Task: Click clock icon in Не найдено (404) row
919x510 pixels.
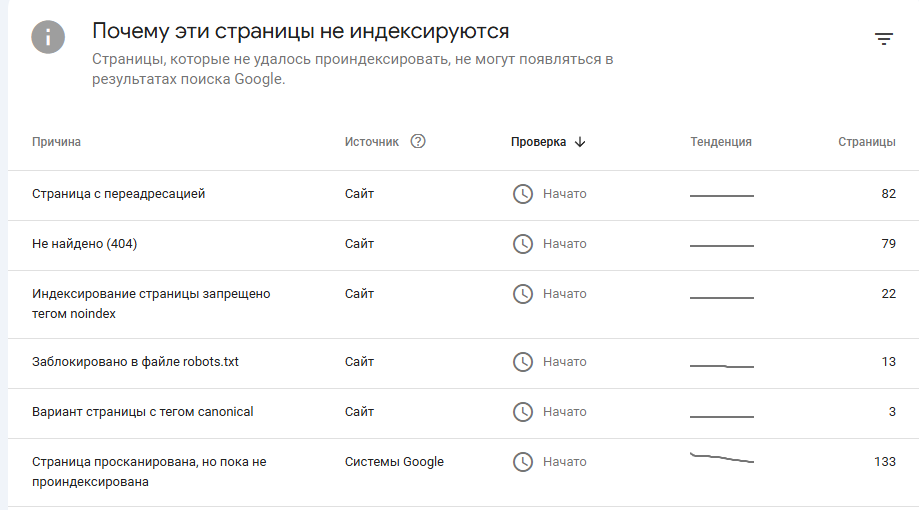Action: (x=523, y=244)
